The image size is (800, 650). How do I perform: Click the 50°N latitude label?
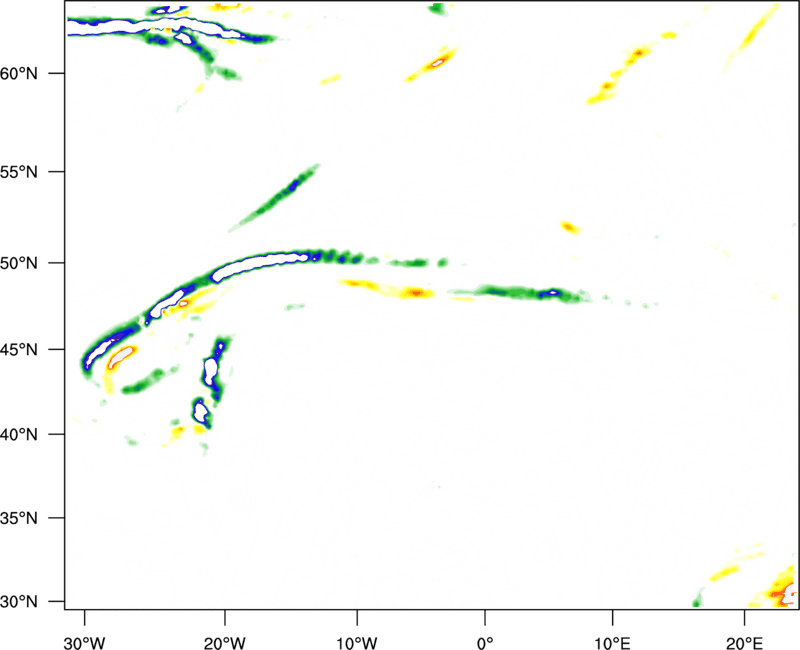19,263
